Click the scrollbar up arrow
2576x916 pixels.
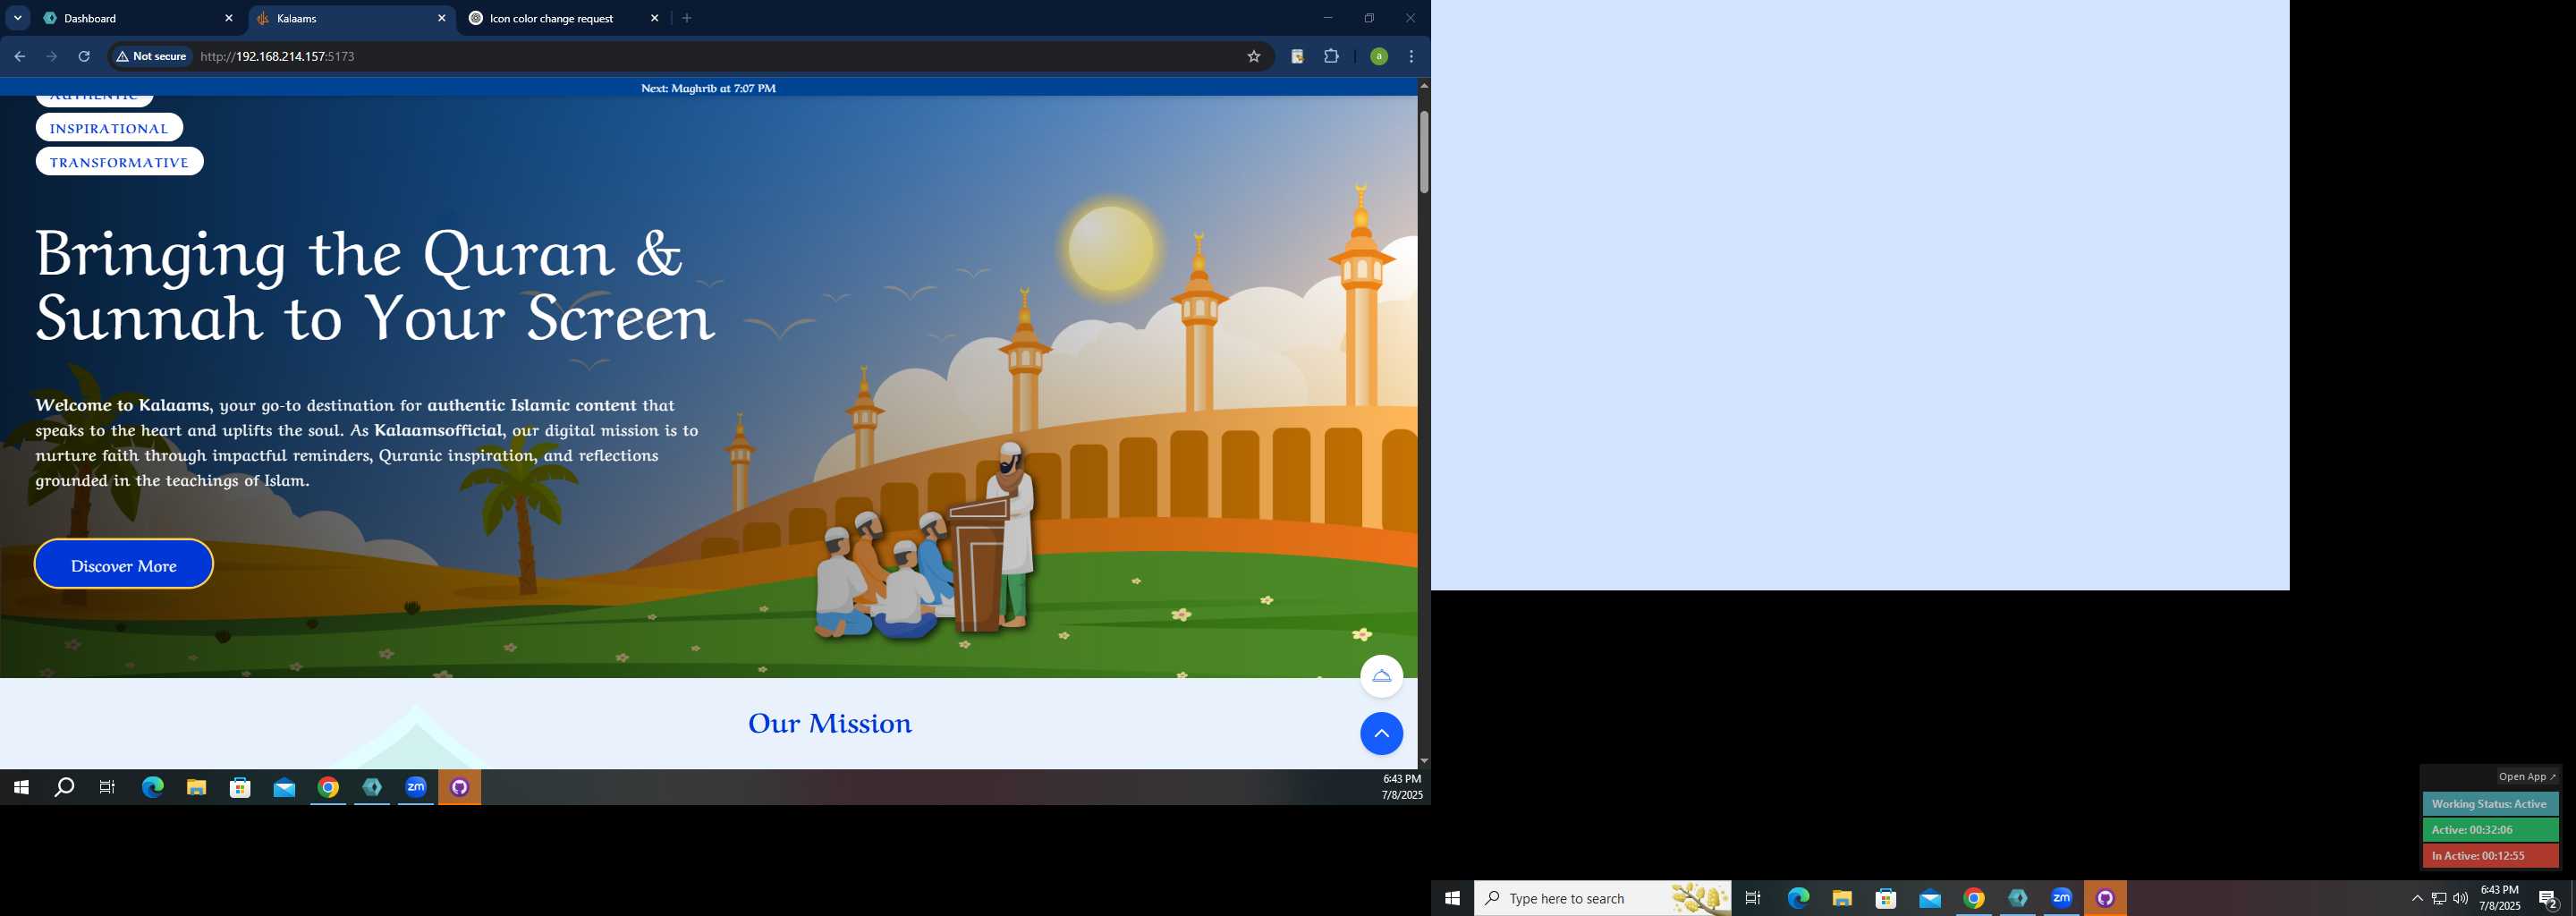tap(1424, 86)
